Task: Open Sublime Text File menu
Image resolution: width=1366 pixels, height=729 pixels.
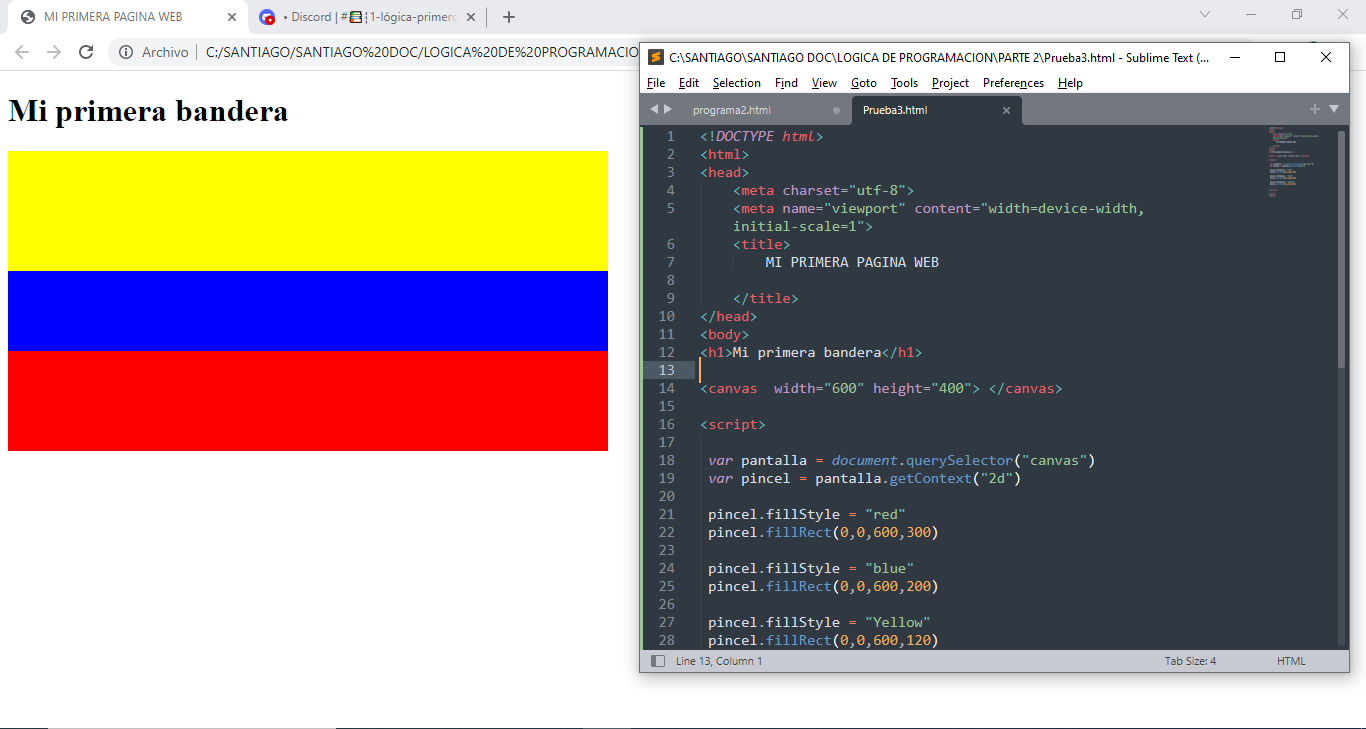Action: (656, 83)
